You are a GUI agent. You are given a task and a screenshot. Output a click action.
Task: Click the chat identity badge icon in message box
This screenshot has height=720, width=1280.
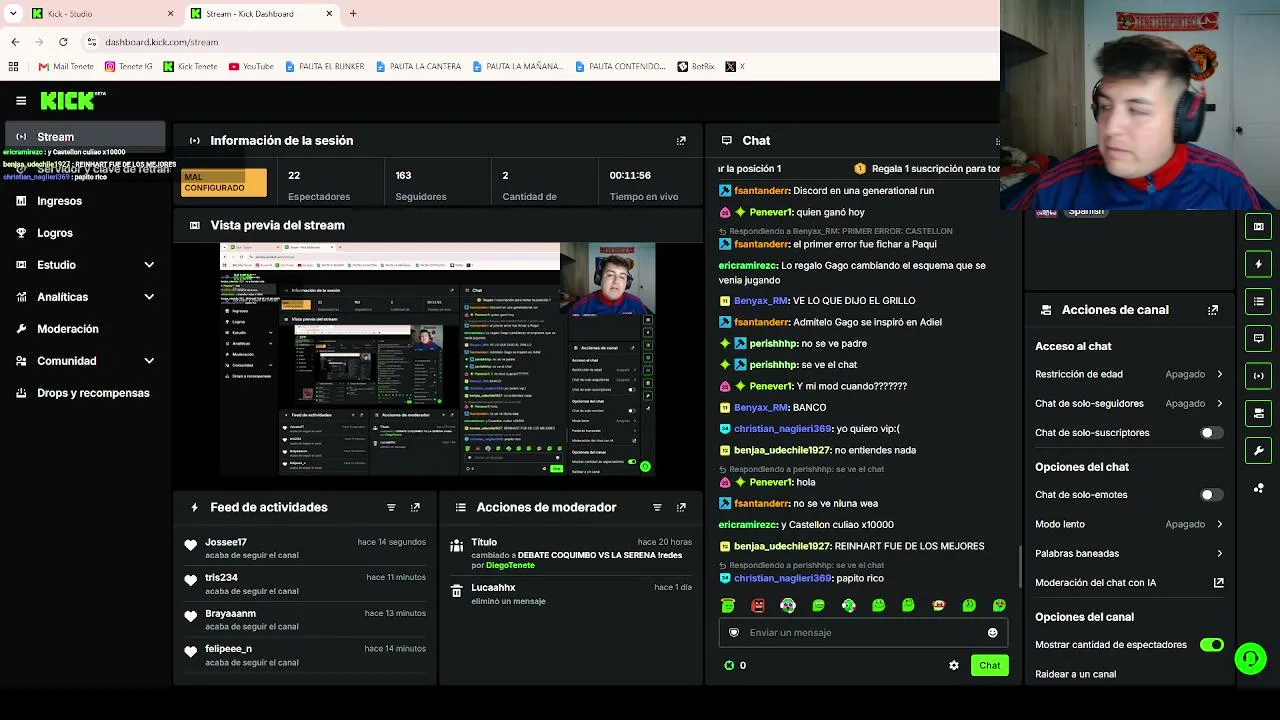point(734,633)
